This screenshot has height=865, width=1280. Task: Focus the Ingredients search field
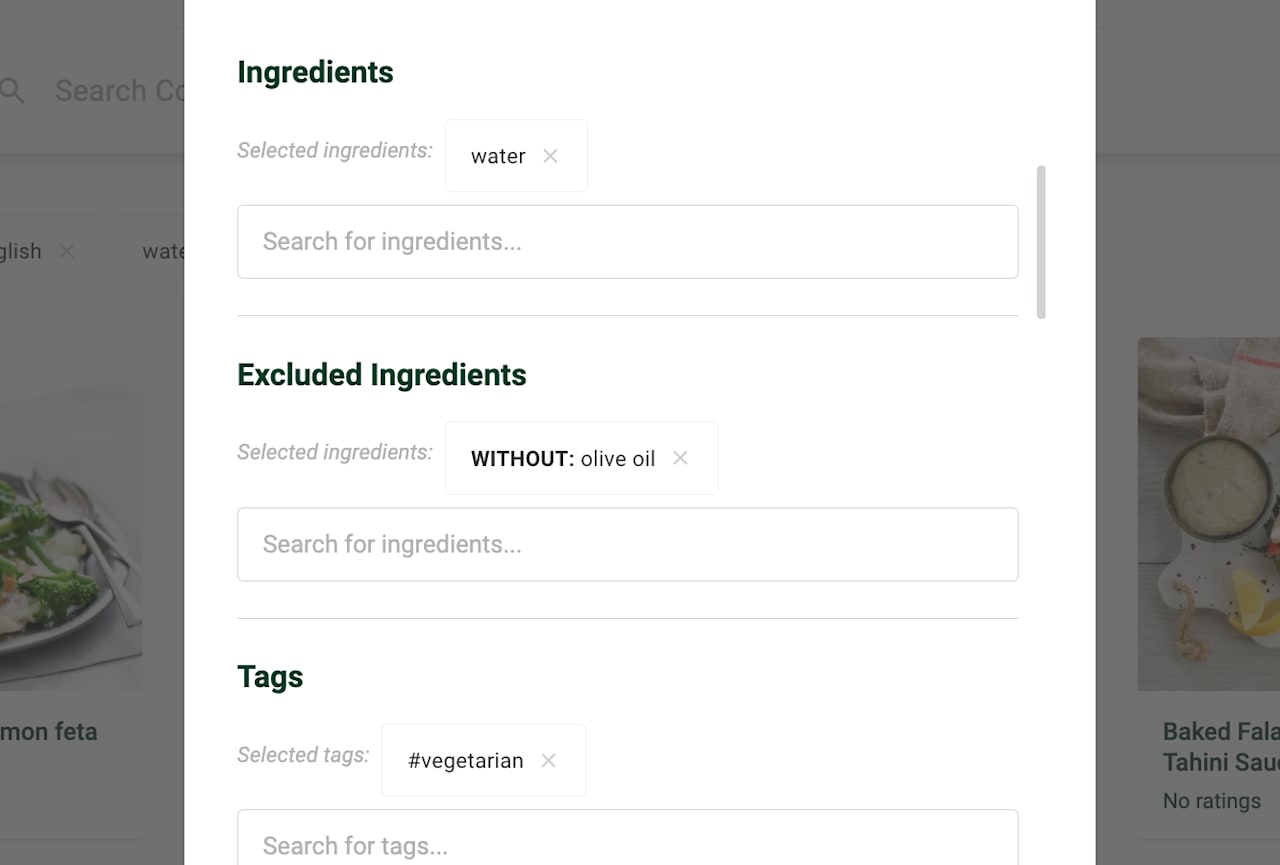point(628,242)
